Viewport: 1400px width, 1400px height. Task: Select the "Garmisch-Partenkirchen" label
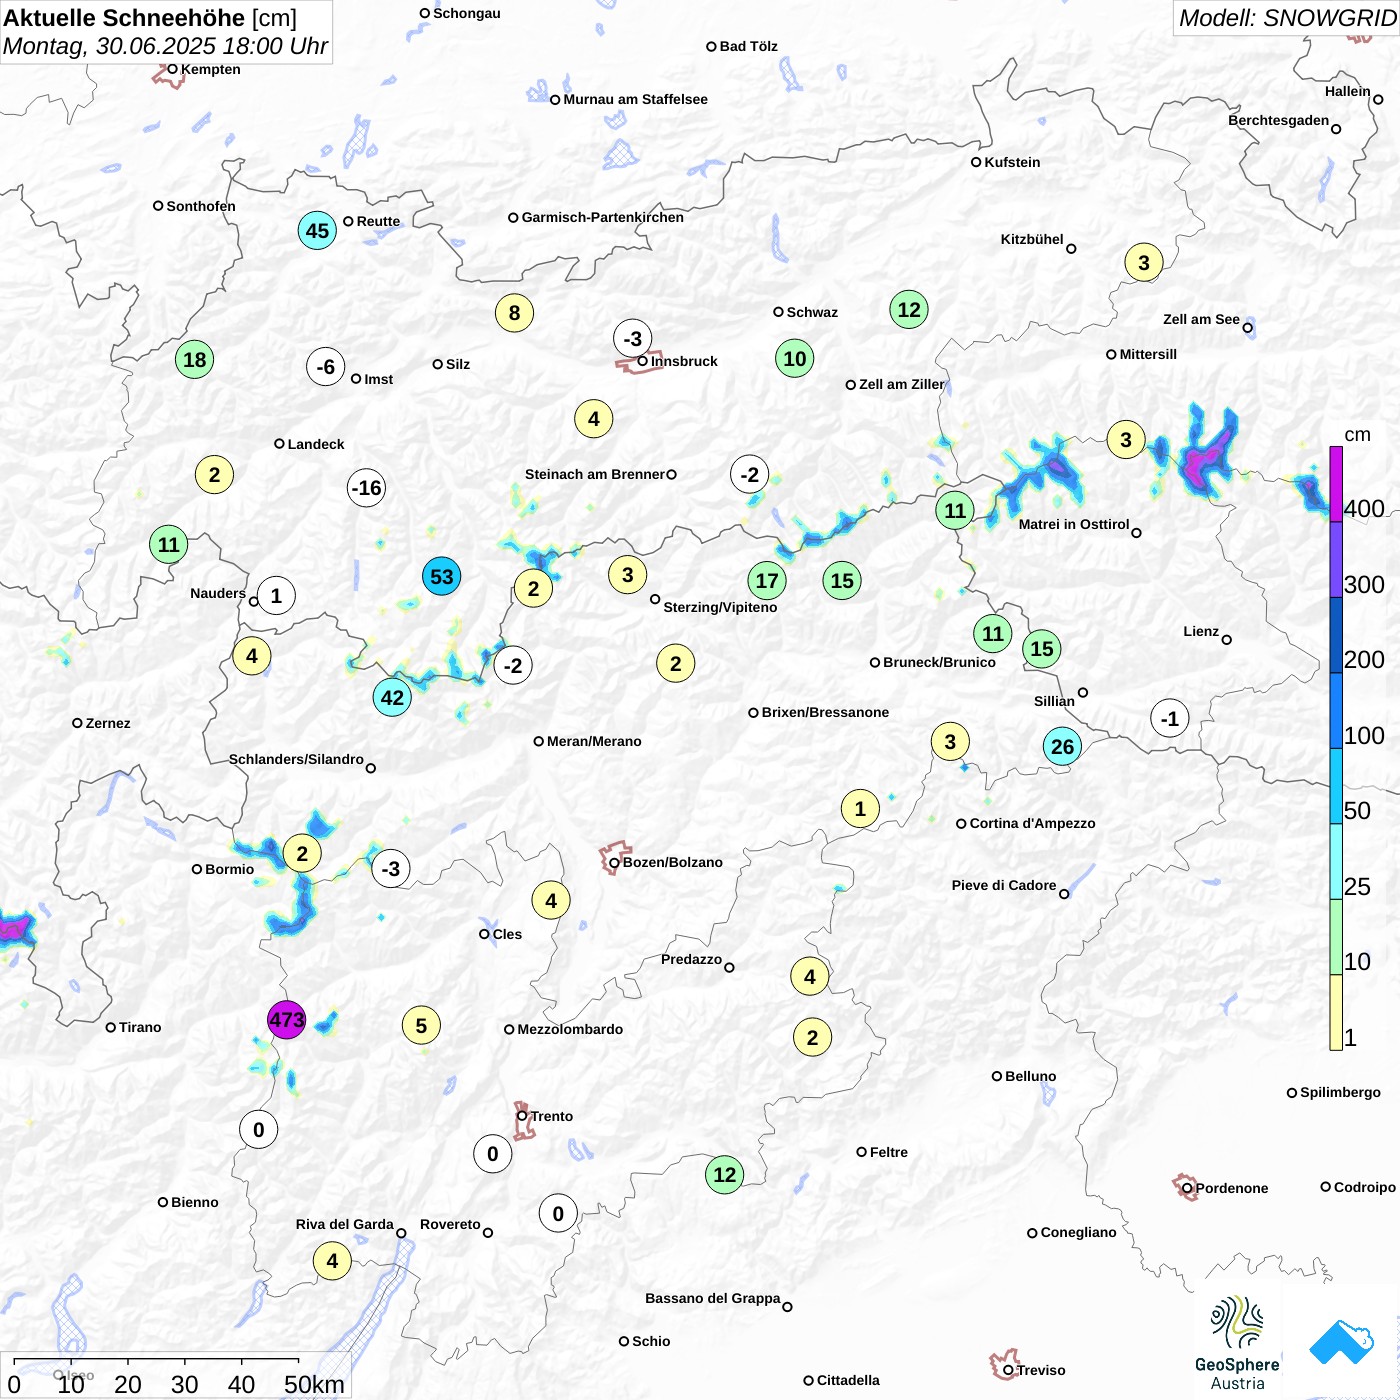pyautogui.click(x=603, y=217)
